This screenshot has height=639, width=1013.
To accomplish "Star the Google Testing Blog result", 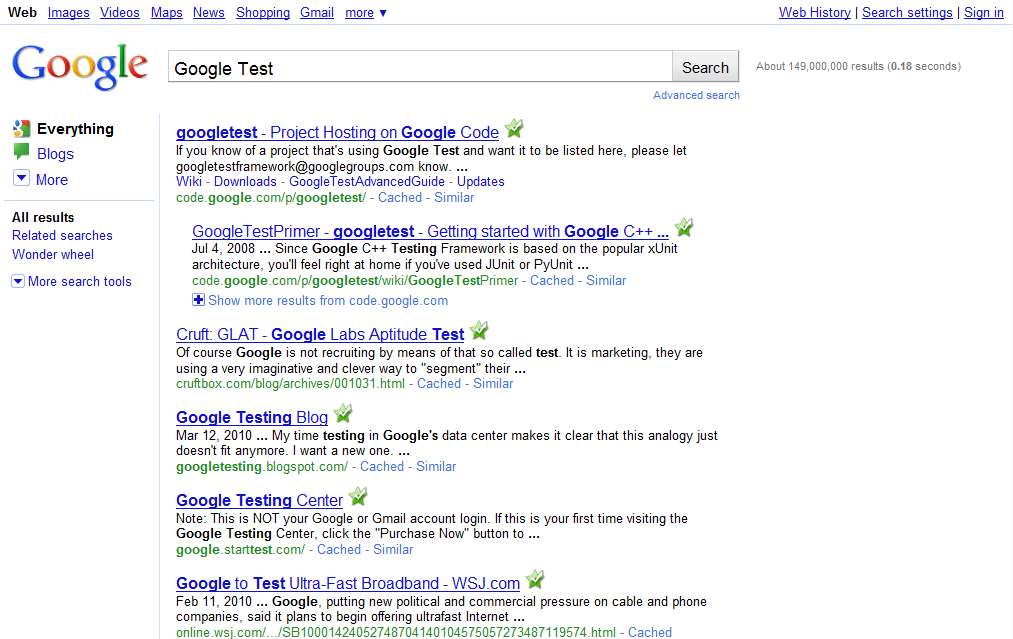I will click(x=343, y=414).
